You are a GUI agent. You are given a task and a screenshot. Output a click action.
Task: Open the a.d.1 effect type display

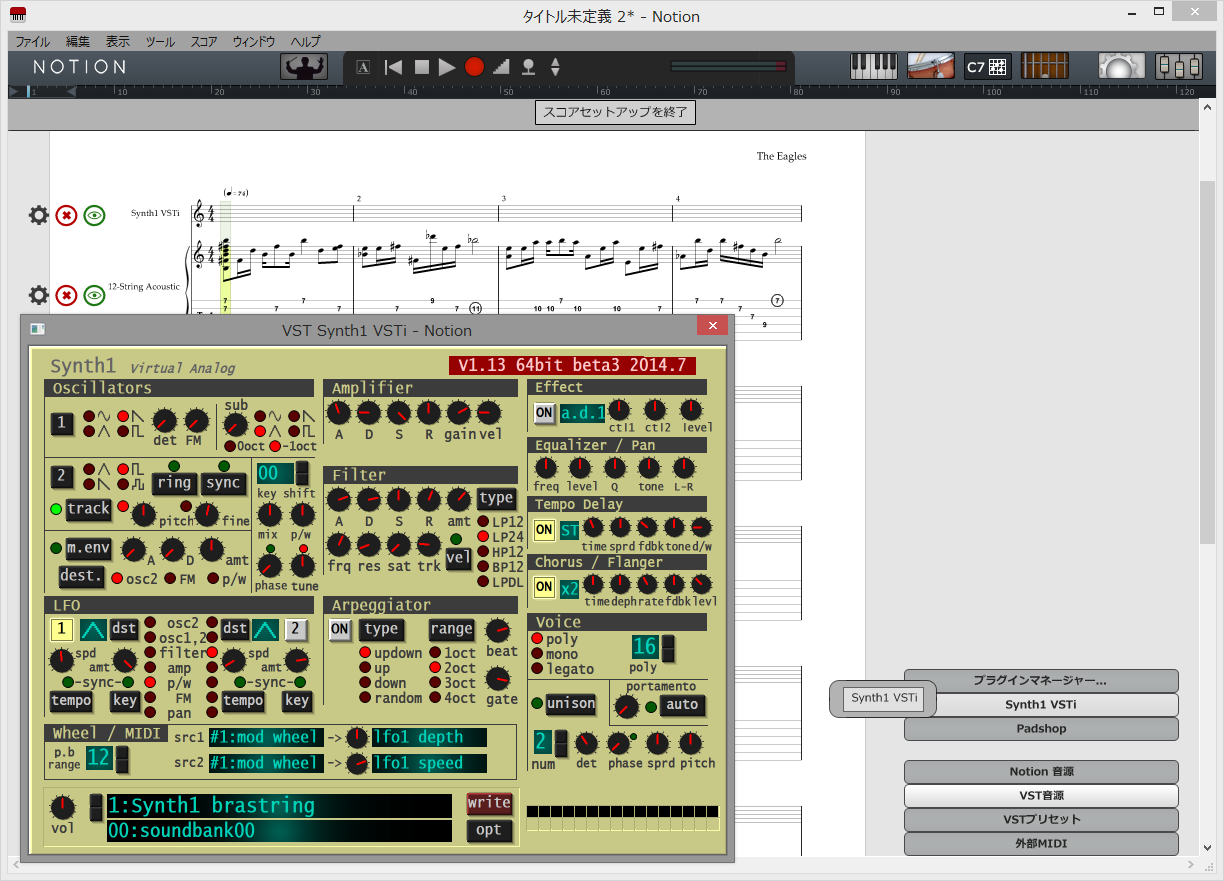583,413
